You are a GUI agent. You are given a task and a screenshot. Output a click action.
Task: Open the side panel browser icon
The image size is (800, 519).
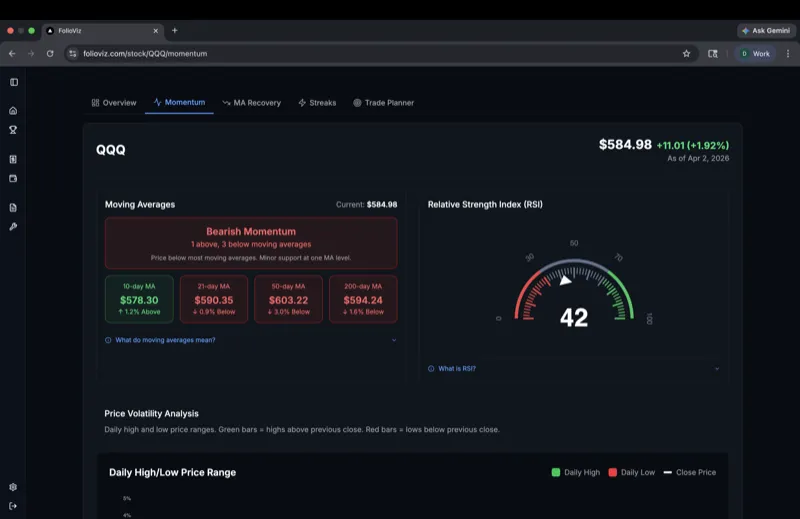(x=713, y=54)
